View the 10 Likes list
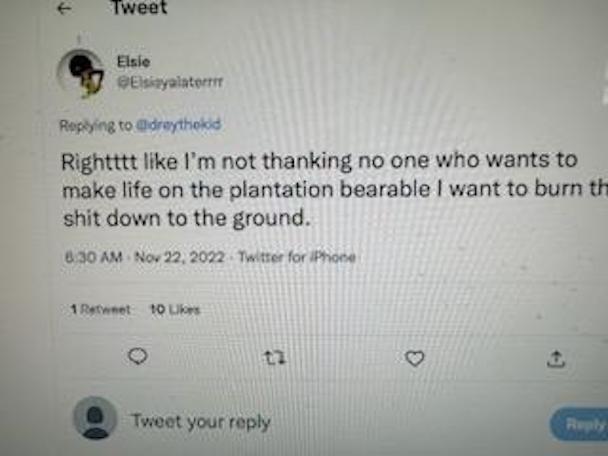This screenshot has width=608, height=456. point(174,310)
